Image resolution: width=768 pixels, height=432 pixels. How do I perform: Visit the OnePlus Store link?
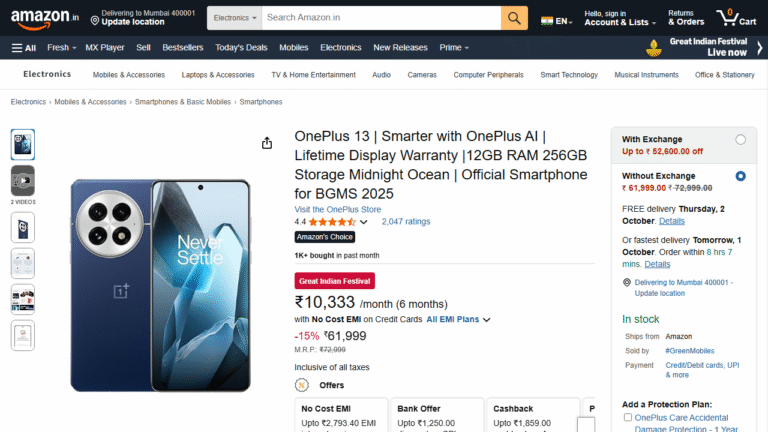point(338,209)
